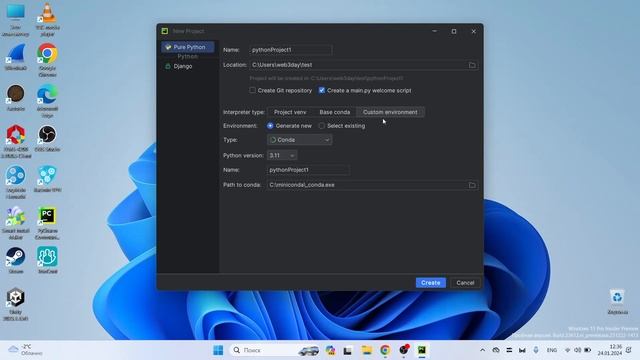Click microphone icon in system tray

click(536, 350)
